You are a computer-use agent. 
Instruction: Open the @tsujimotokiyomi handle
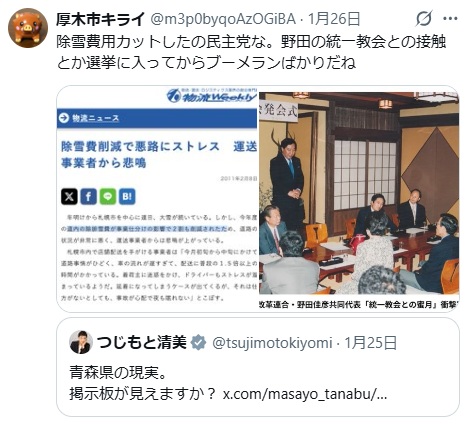click(x=272, y=343)
